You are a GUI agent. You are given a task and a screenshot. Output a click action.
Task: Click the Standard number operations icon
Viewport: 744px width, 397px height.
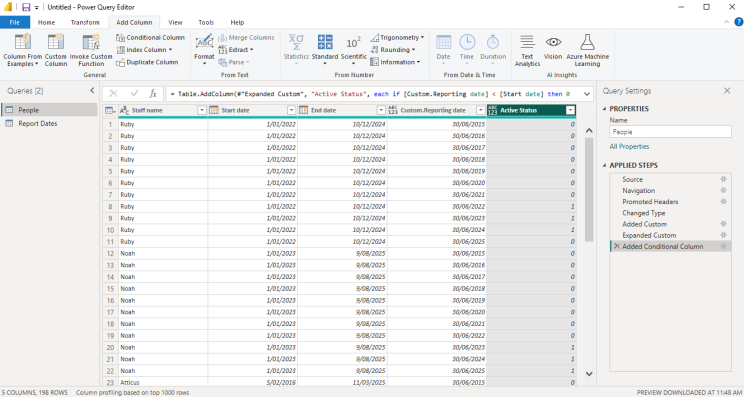325,42
